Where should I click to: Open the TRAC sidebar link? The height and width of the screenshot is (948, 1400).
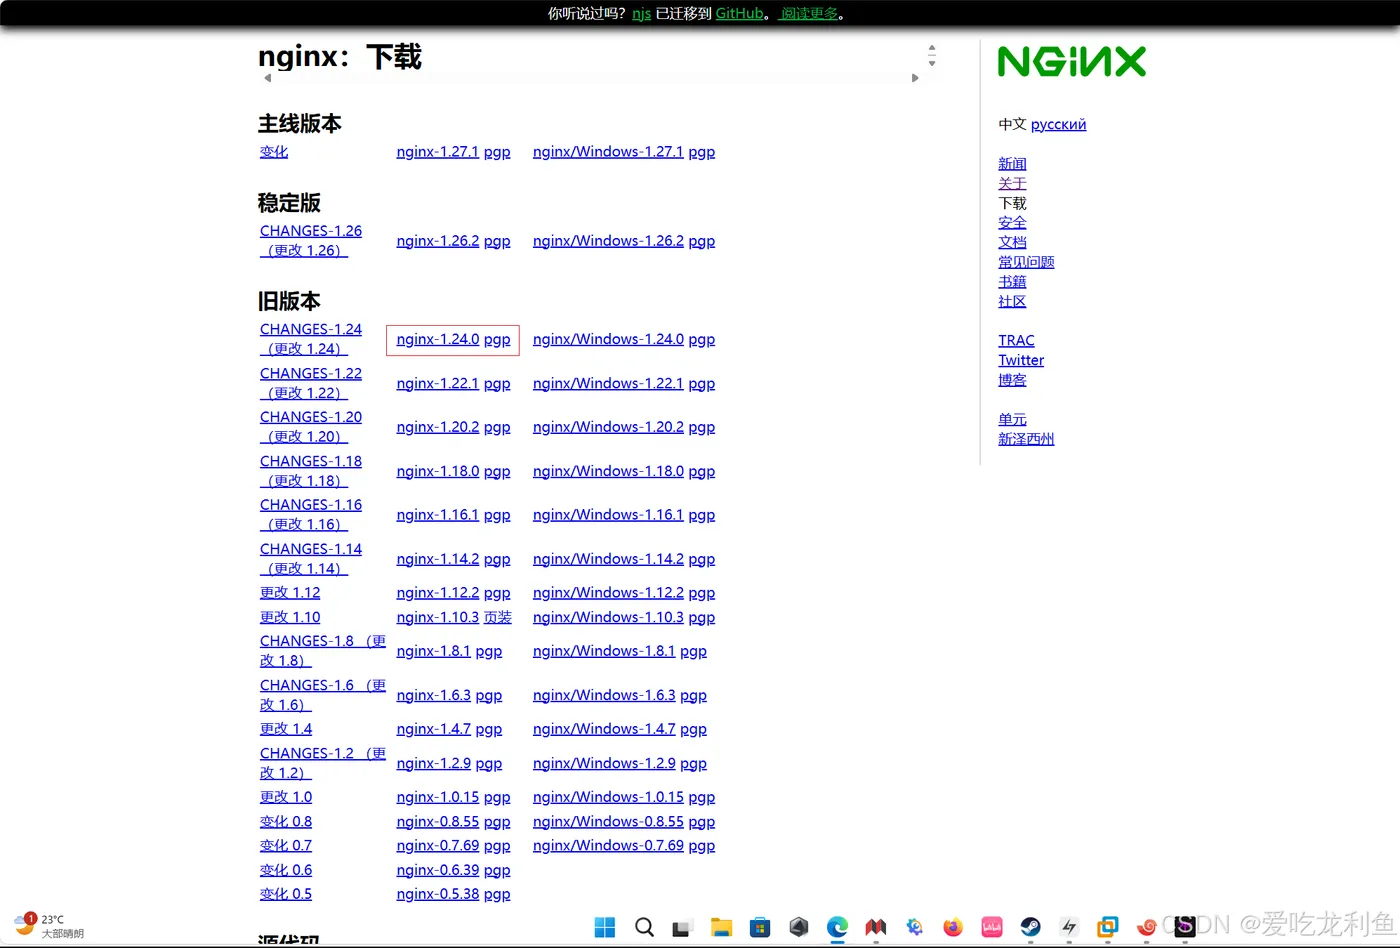coord(1016,341)
